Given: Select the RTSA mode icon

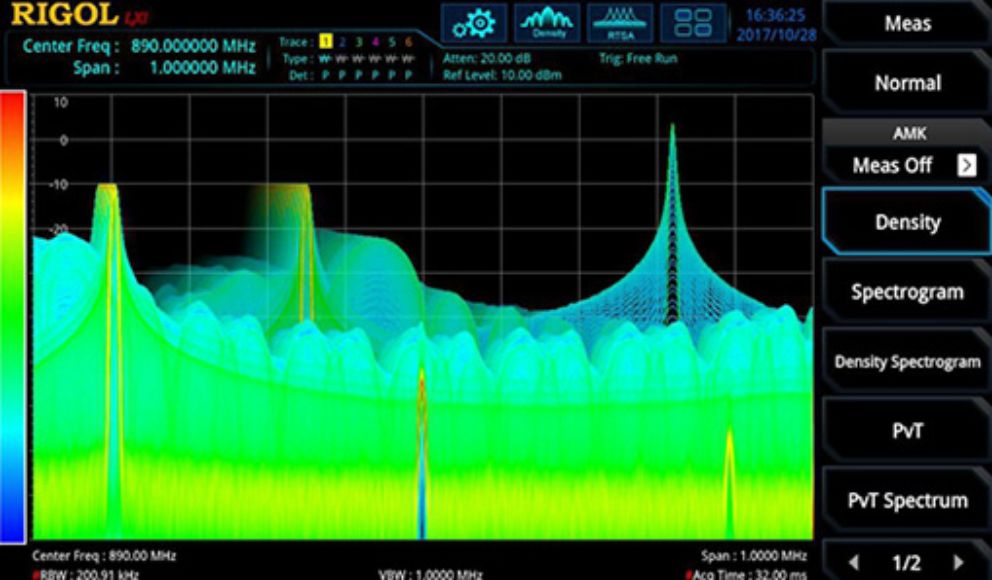Looking at the screenshot, I should 620,23.
